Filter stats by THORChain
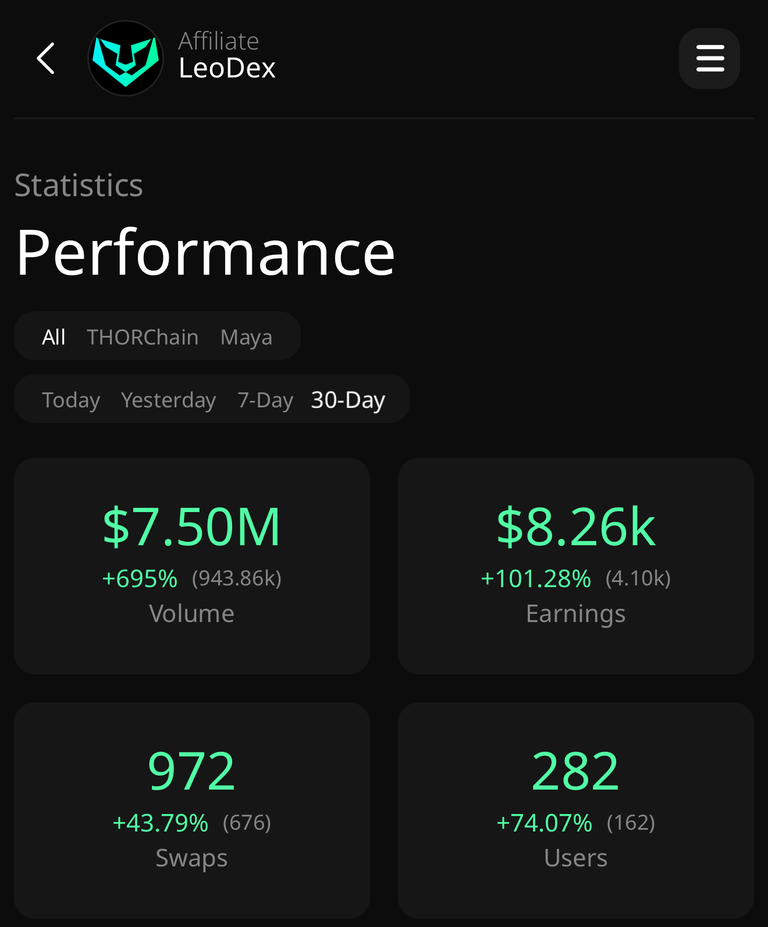768x927 pixels. [142, 337]
